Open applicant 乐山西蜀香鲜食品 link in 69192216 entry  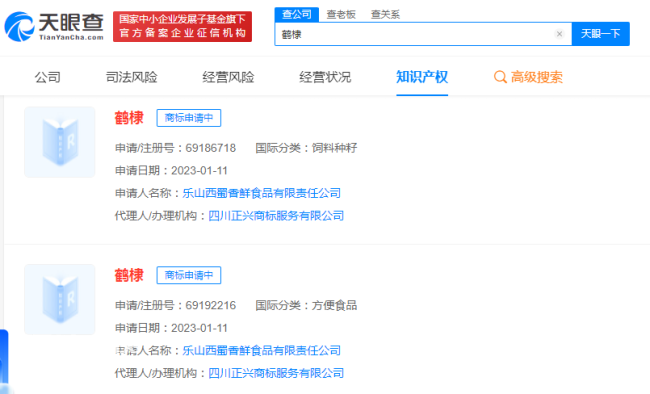(x=262, y=350)
